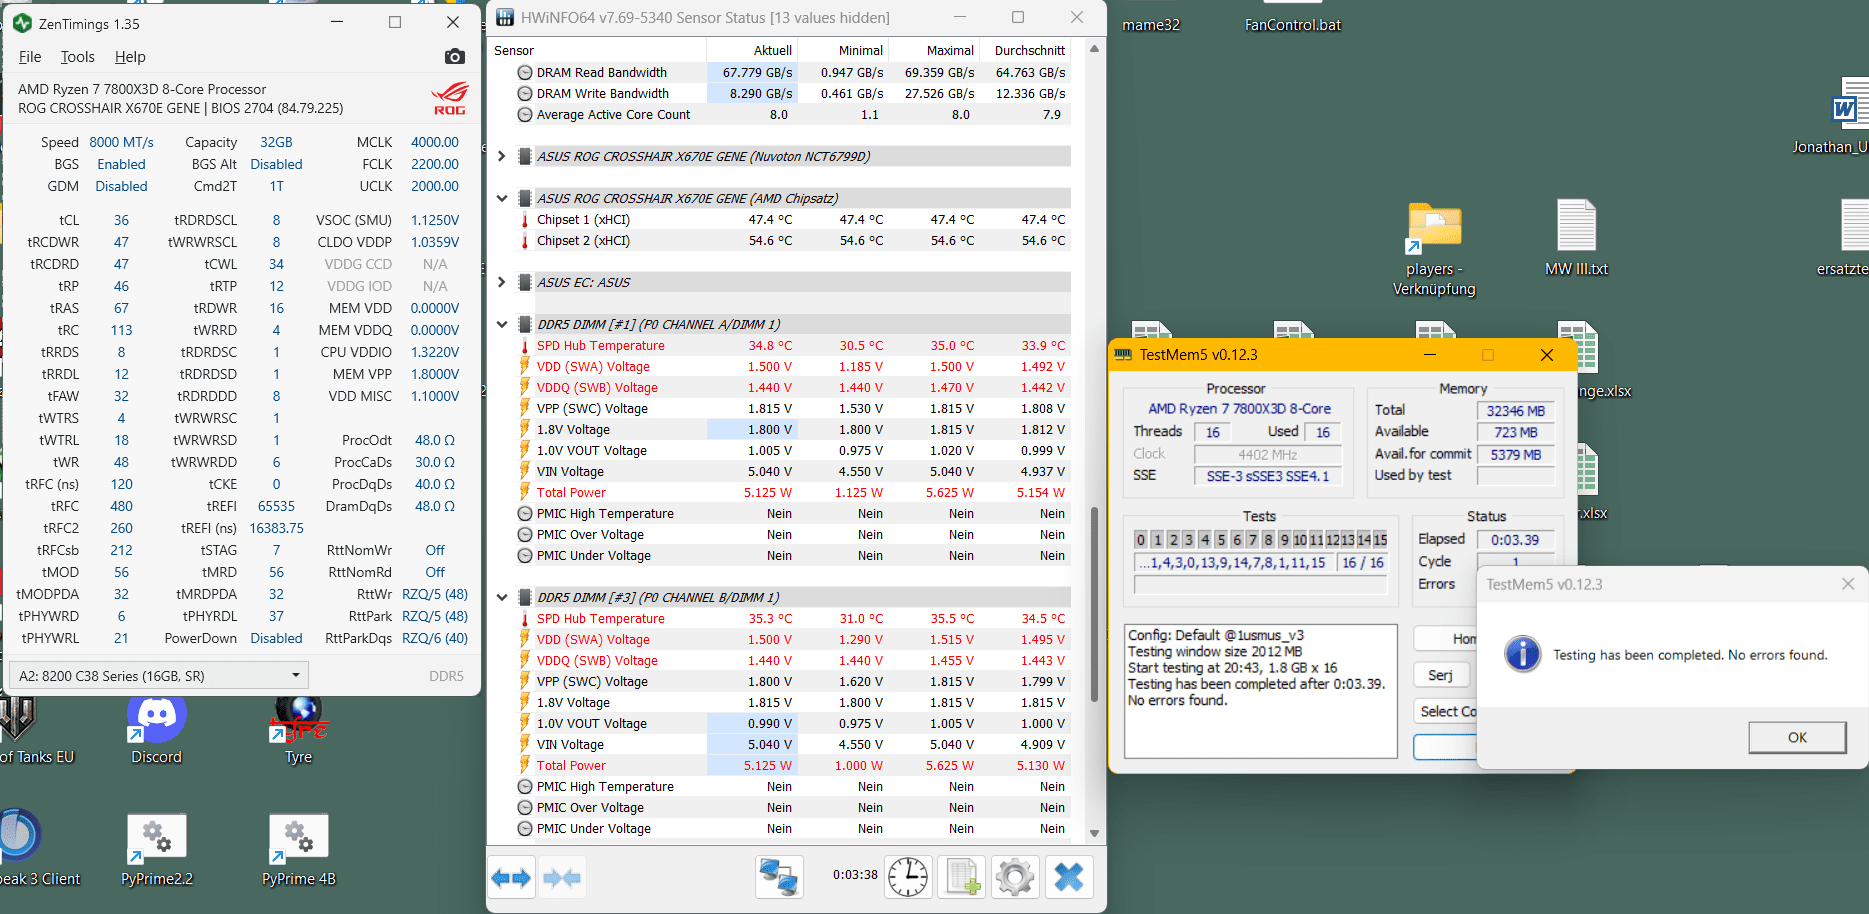Collapse the DDR5 DIMM [#1] sensor group

tap(502, 324)
